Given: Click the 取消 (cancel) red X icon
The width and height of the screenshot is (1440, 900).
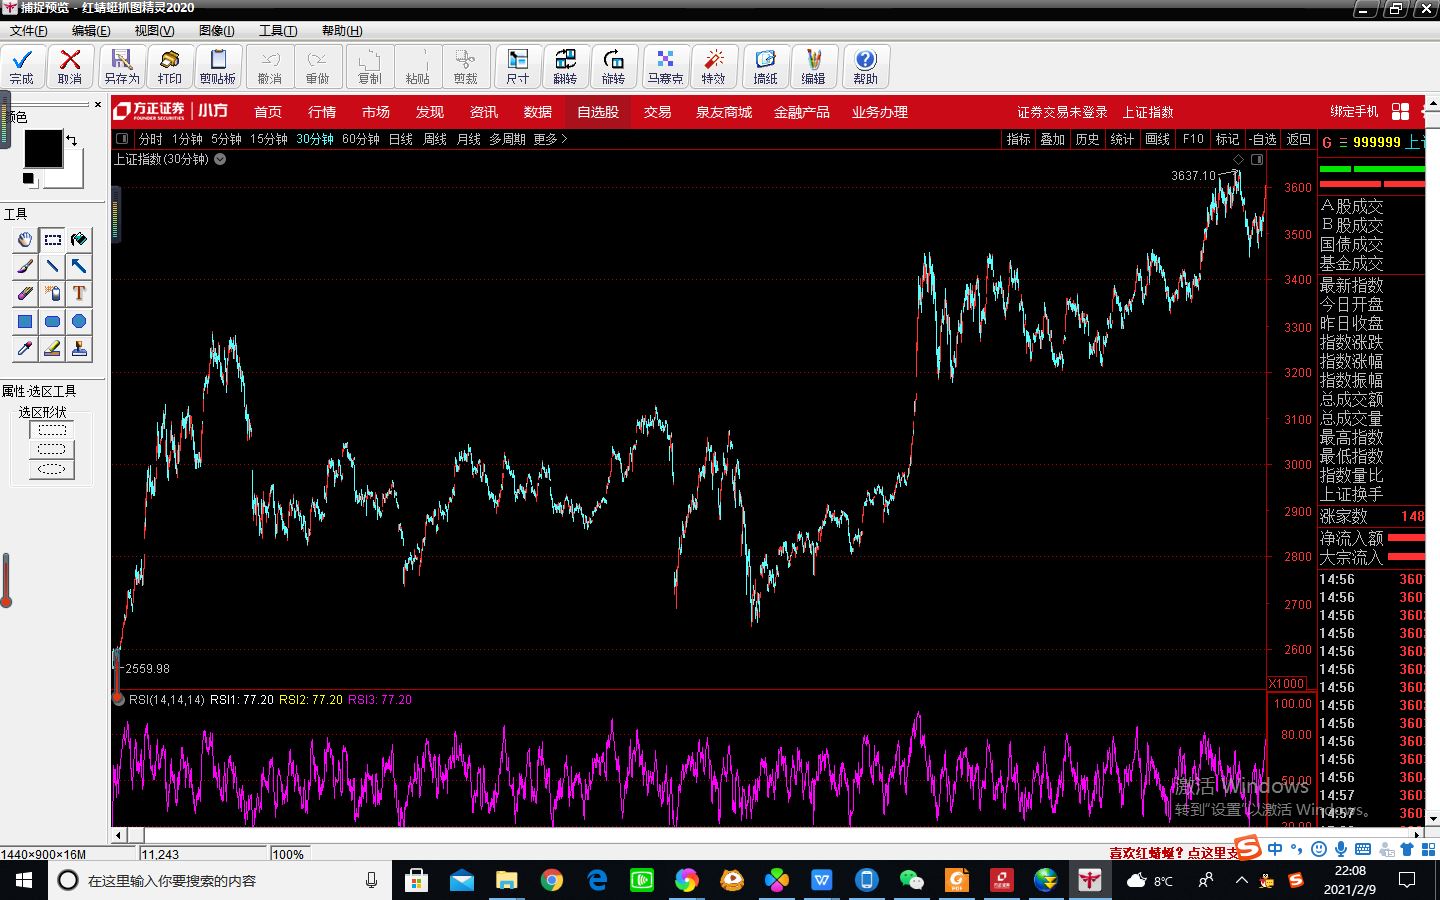Looking at the screenshot, I should [x=70, y=66].
